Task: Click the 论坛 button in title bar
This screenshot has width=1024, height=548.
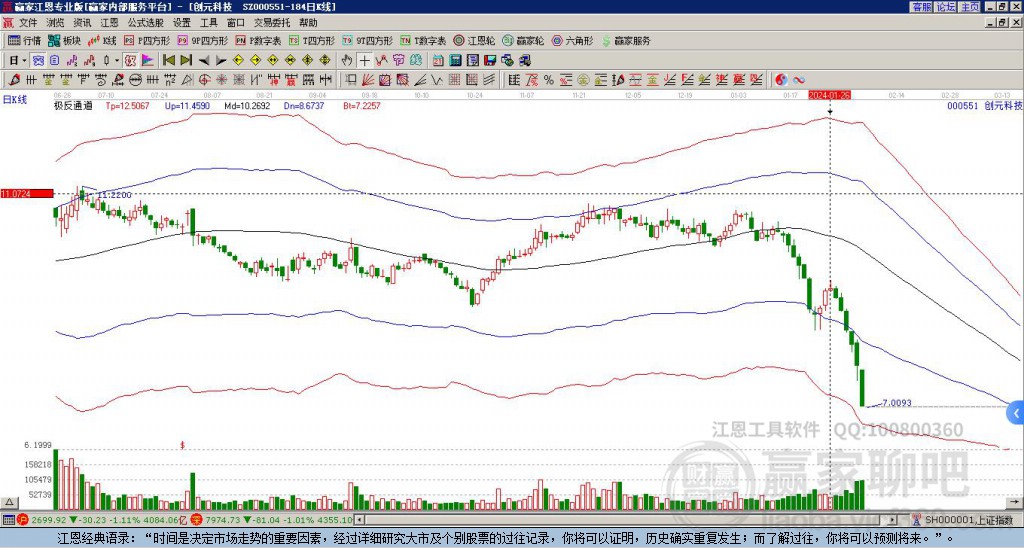Action: point(945,7)
